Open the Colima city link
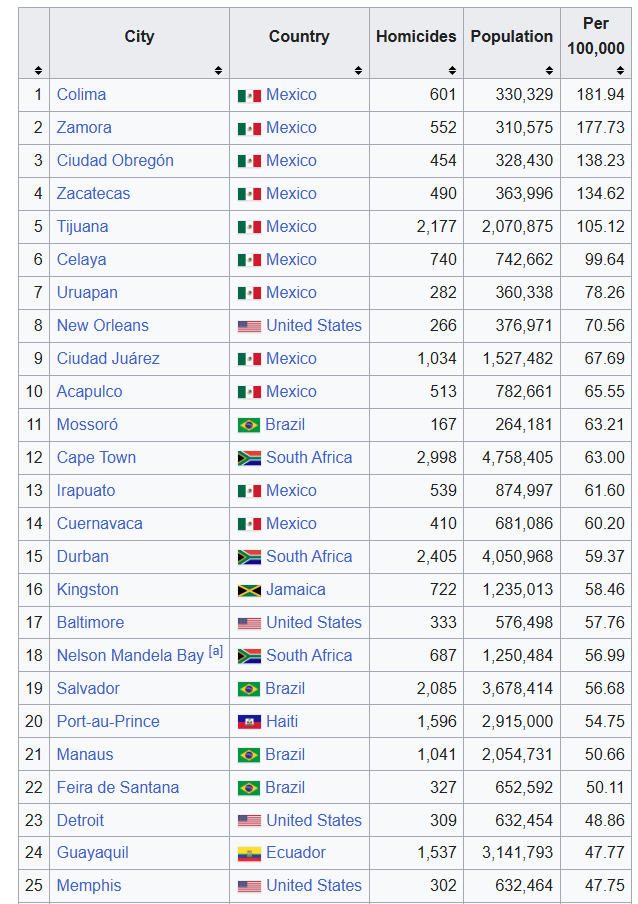Screen dimensions: 638x904 81,95
